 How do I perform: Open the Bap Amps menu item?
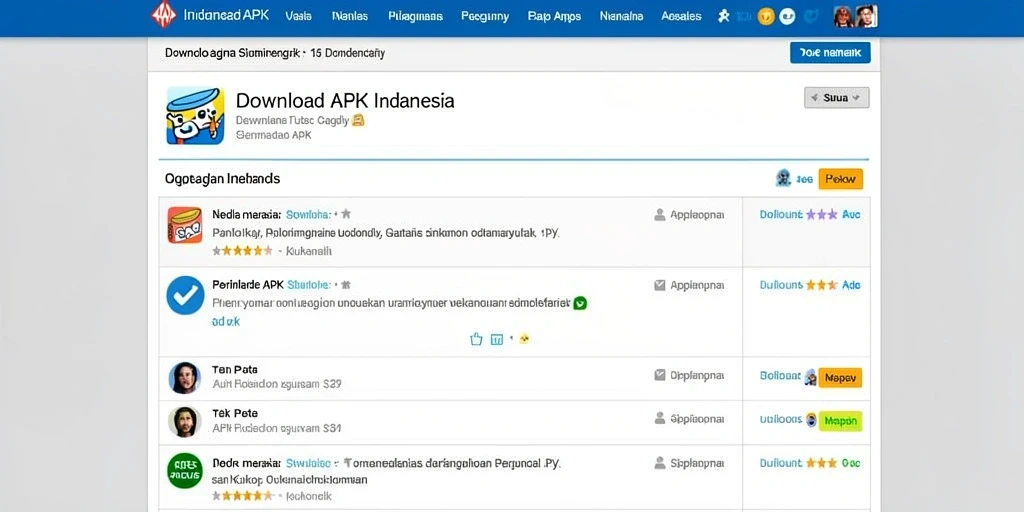tap(554, 16)
